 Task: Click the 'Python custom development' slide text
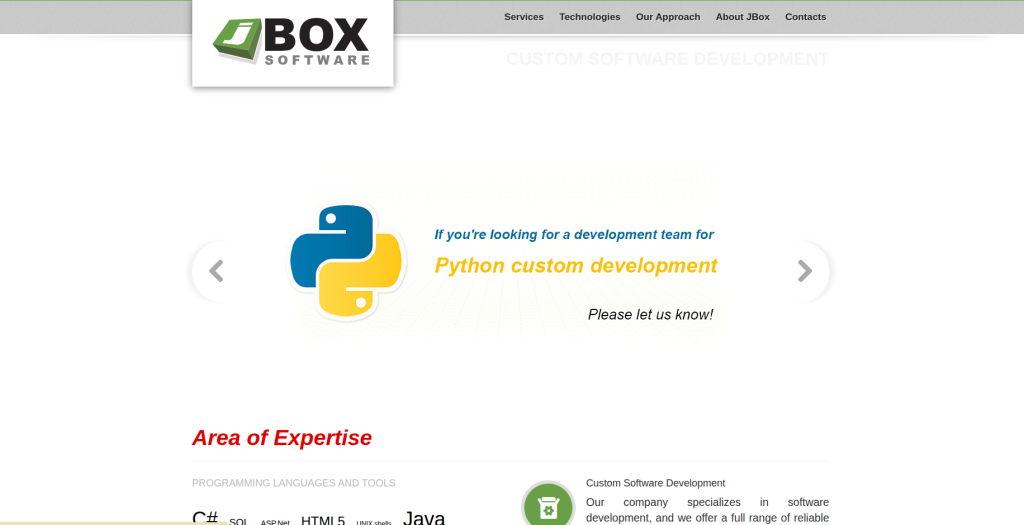(576, 266)
